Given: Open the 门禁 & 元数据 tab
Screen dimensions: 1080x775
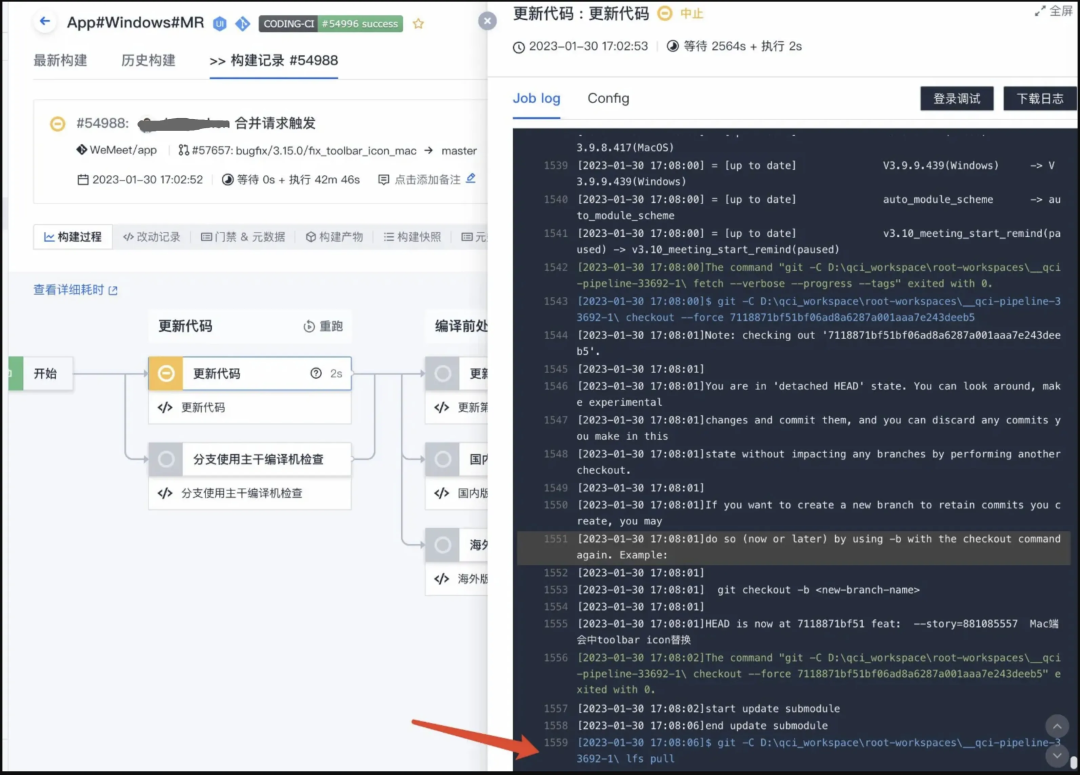Looking at the screenshot, I should 242,236.
